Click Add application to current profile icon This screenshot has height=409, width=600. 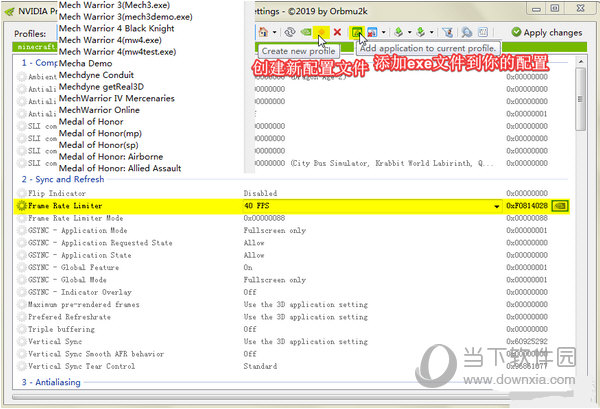pyautogui.click(x=357, y=32)
